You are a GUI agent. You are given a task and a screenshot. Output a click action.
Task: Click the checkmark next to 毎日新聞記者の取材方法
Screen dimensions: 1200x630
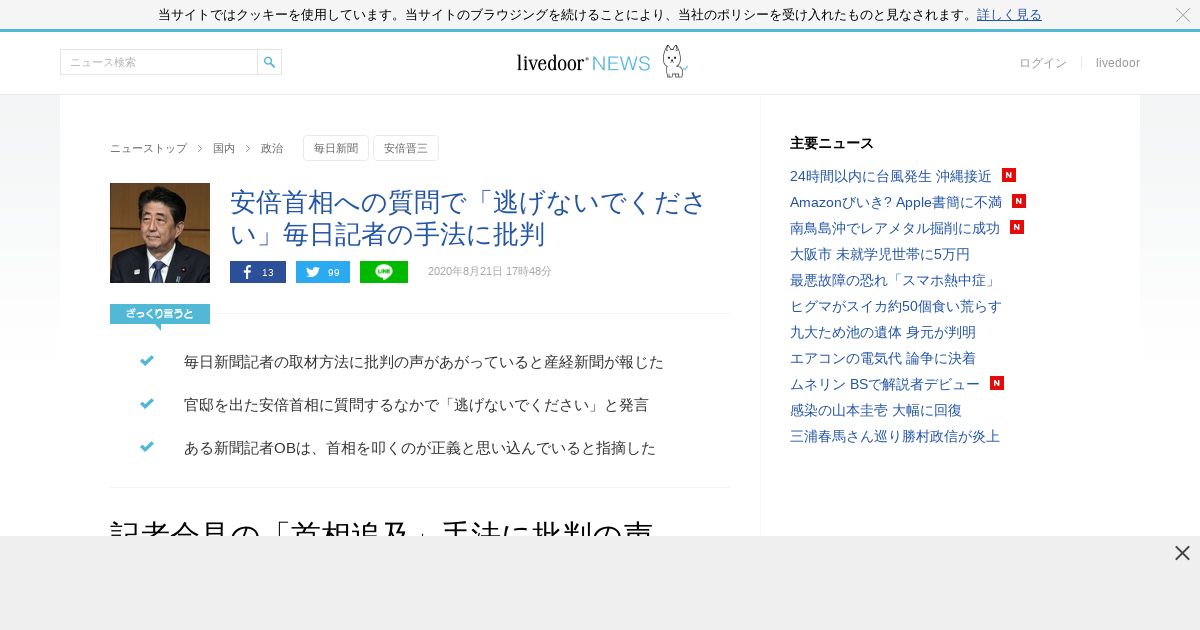[x=147, y=361]
